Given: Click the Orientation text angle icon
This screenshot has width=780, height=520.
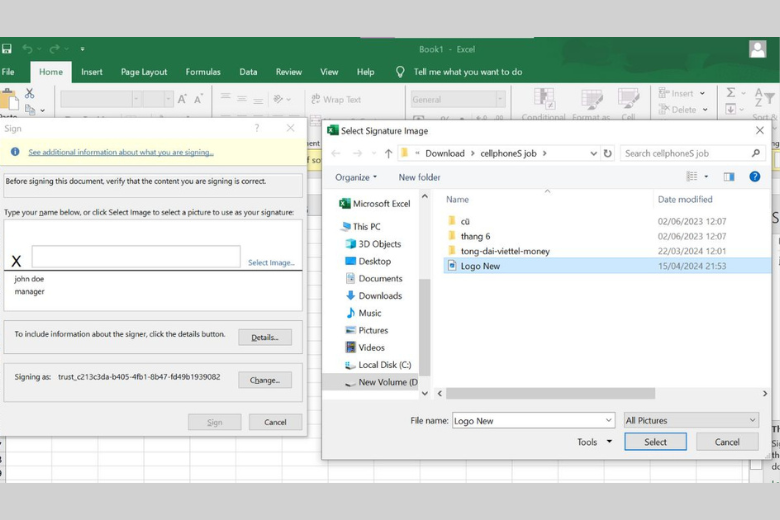Looking at the screenshot, I should point(278,99).
